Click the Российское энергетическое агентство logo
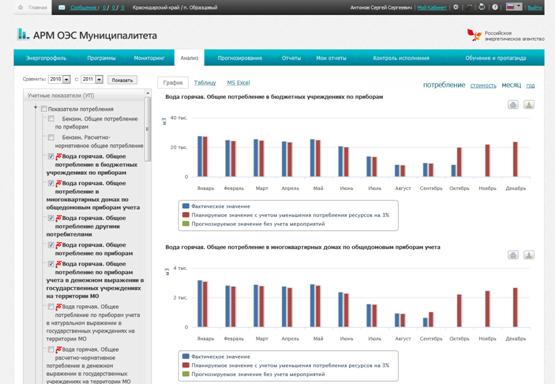 coord(505,35)
